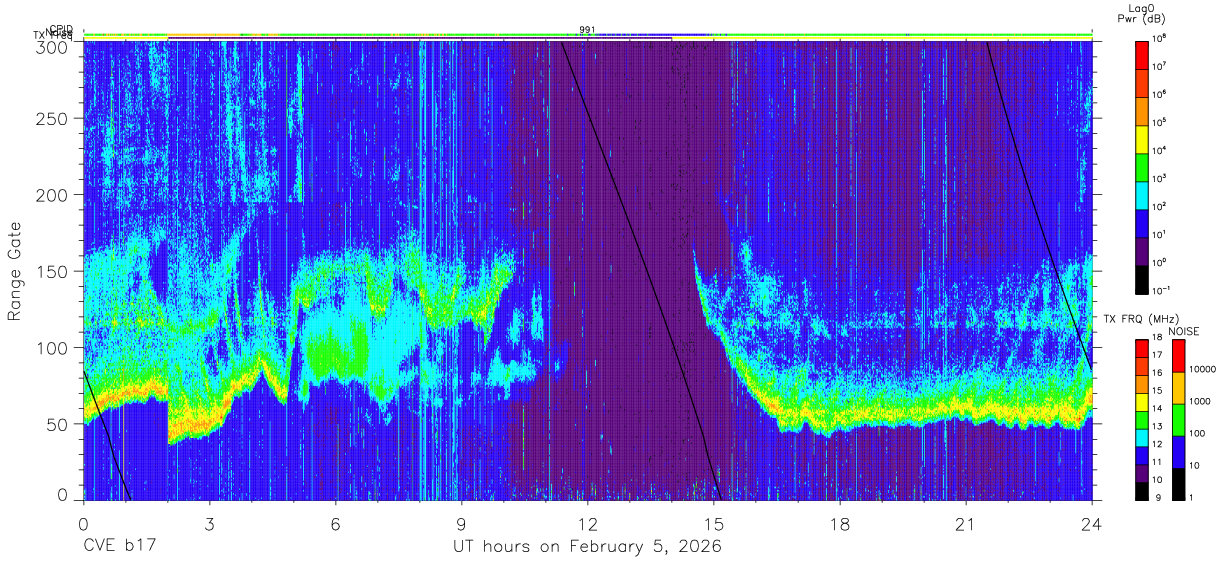The width and height of the screenshot is (1228, 567).
Task: Click the cyan segment of the Lag0 Pwr colorbar
Action: pyautogui.click(x=1143, y=194)
